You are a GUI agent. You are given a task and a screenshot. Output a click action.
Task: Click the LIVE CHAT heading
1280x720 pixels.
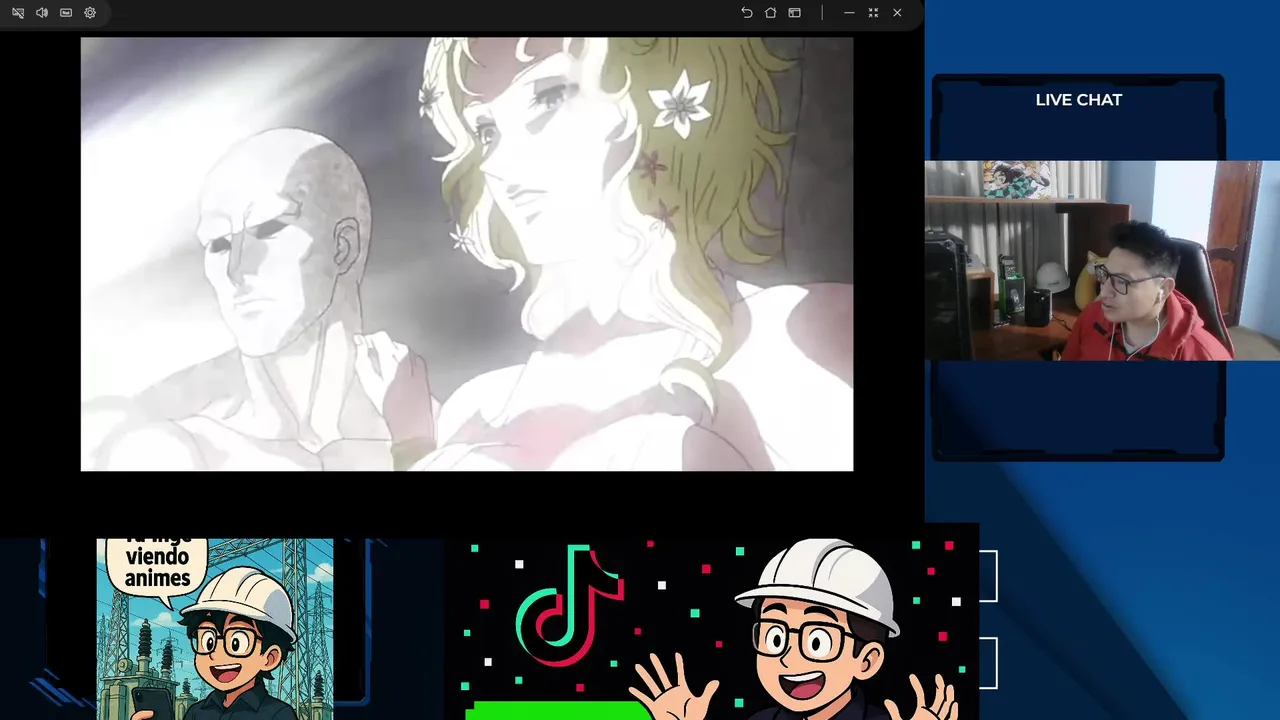tap(1078, 100)
